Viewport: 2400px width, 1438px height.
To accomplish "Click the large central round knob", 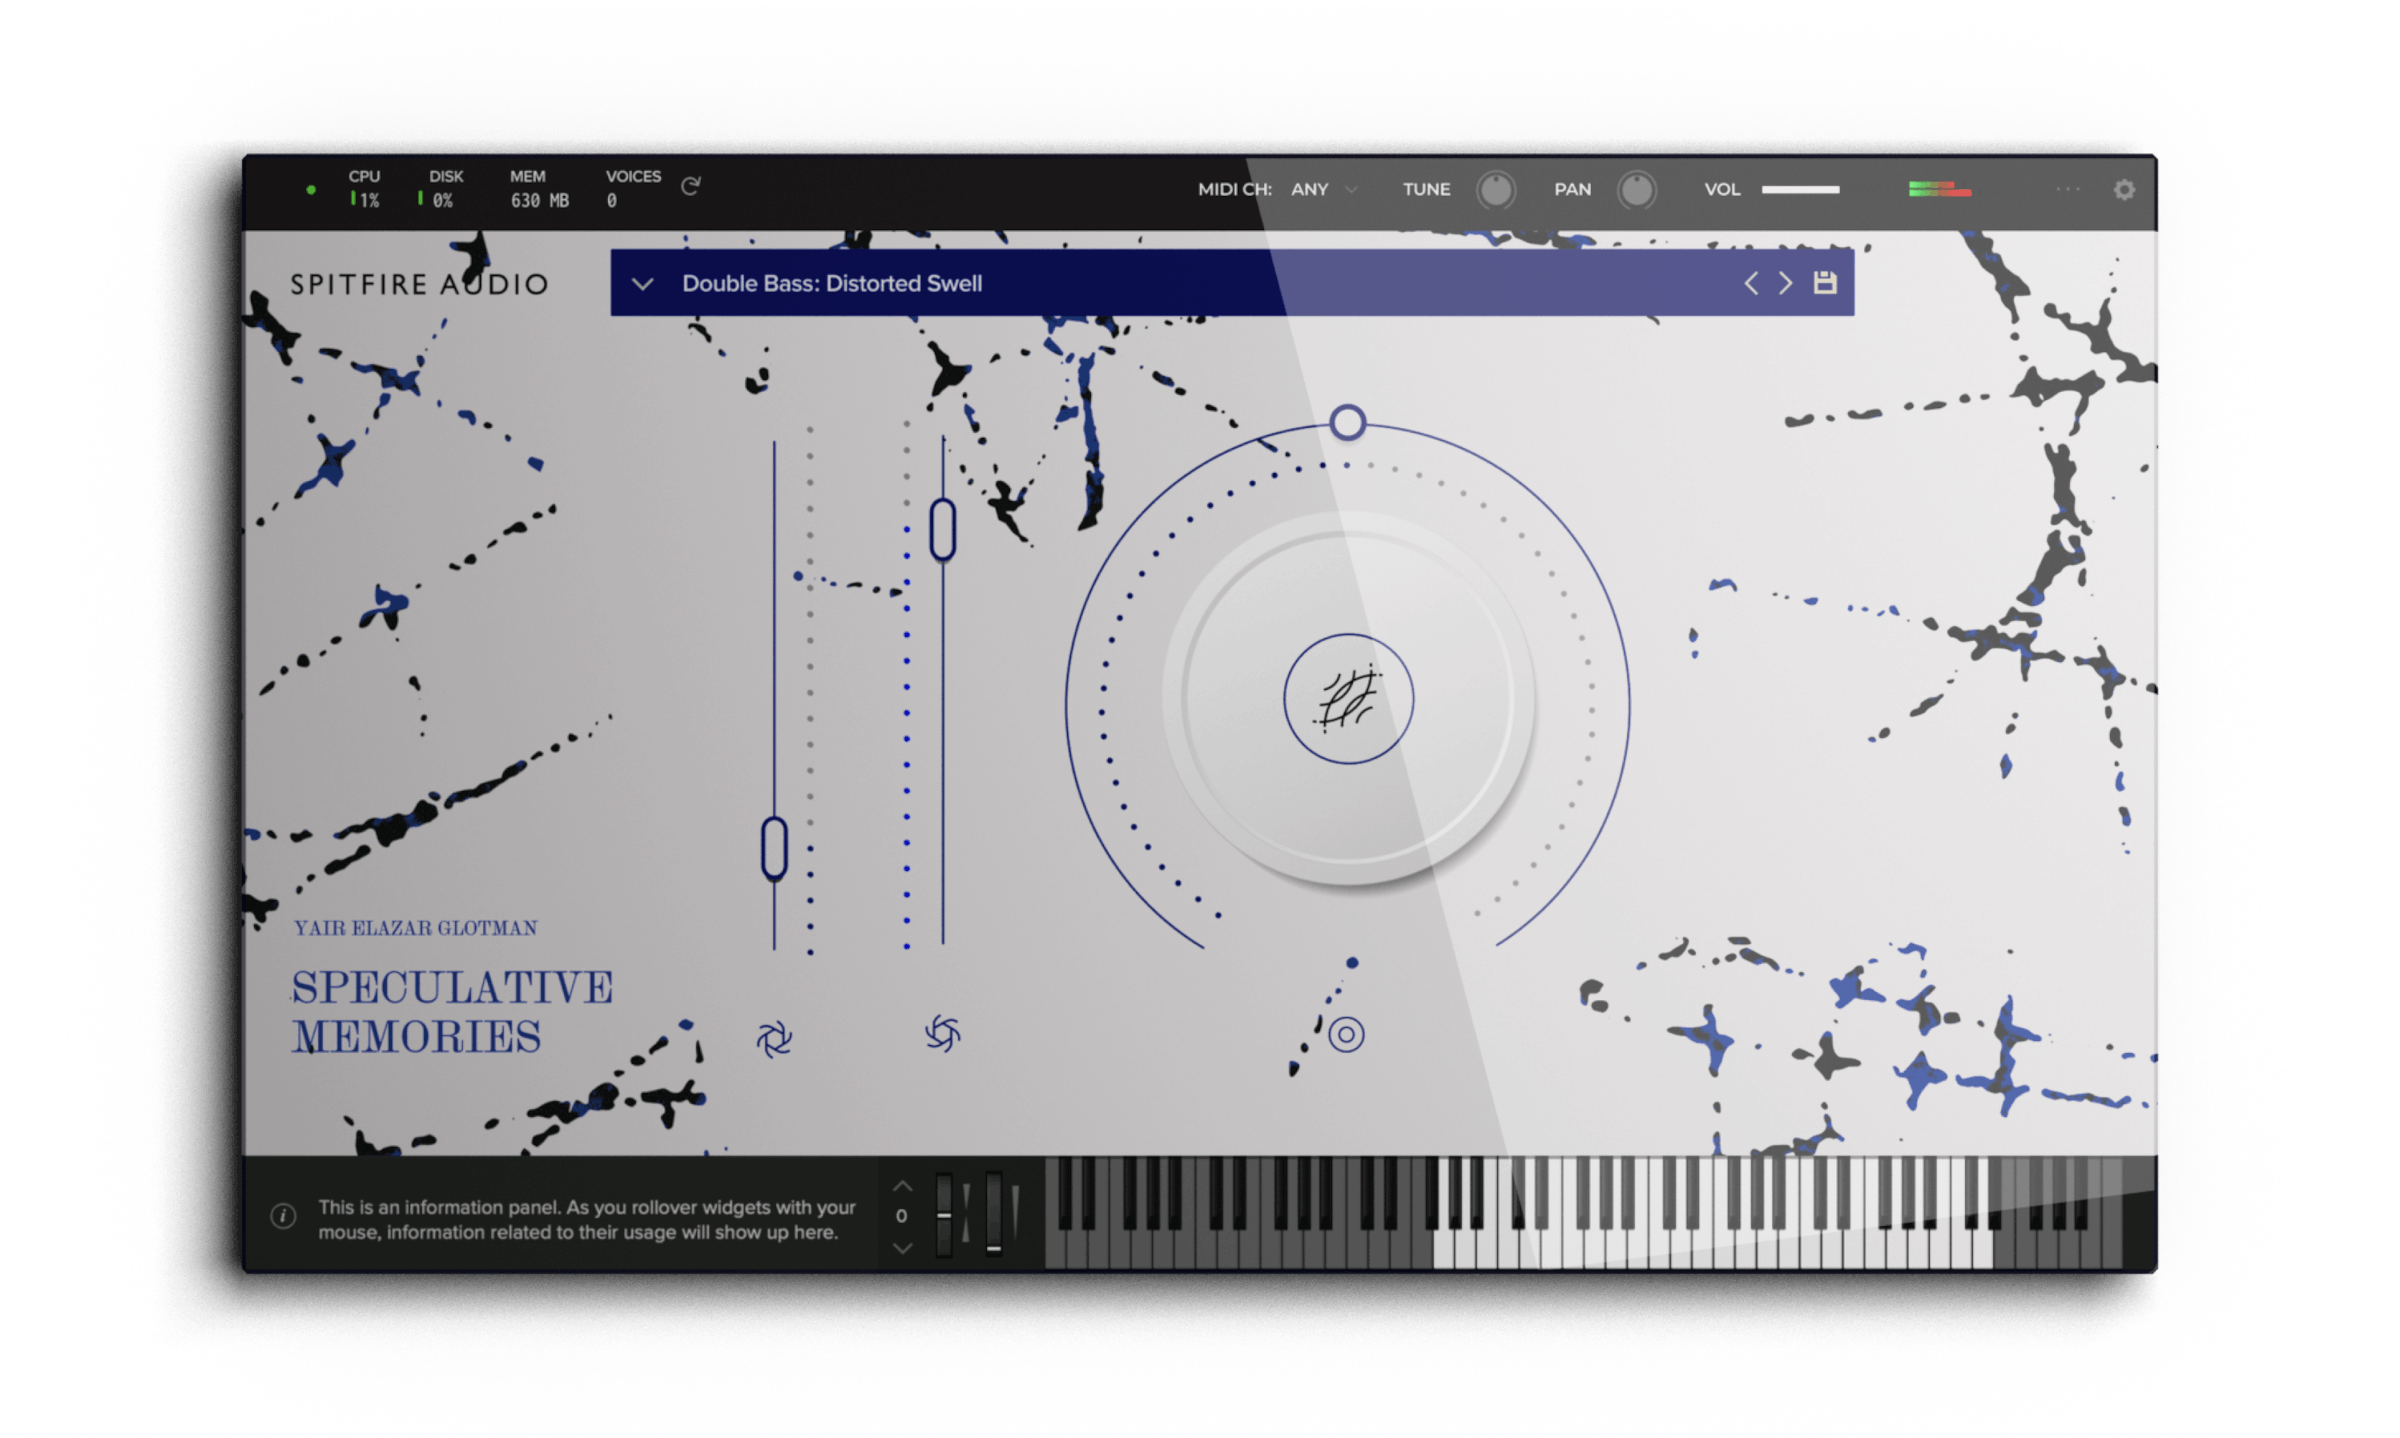I will tap(1348, 699).
